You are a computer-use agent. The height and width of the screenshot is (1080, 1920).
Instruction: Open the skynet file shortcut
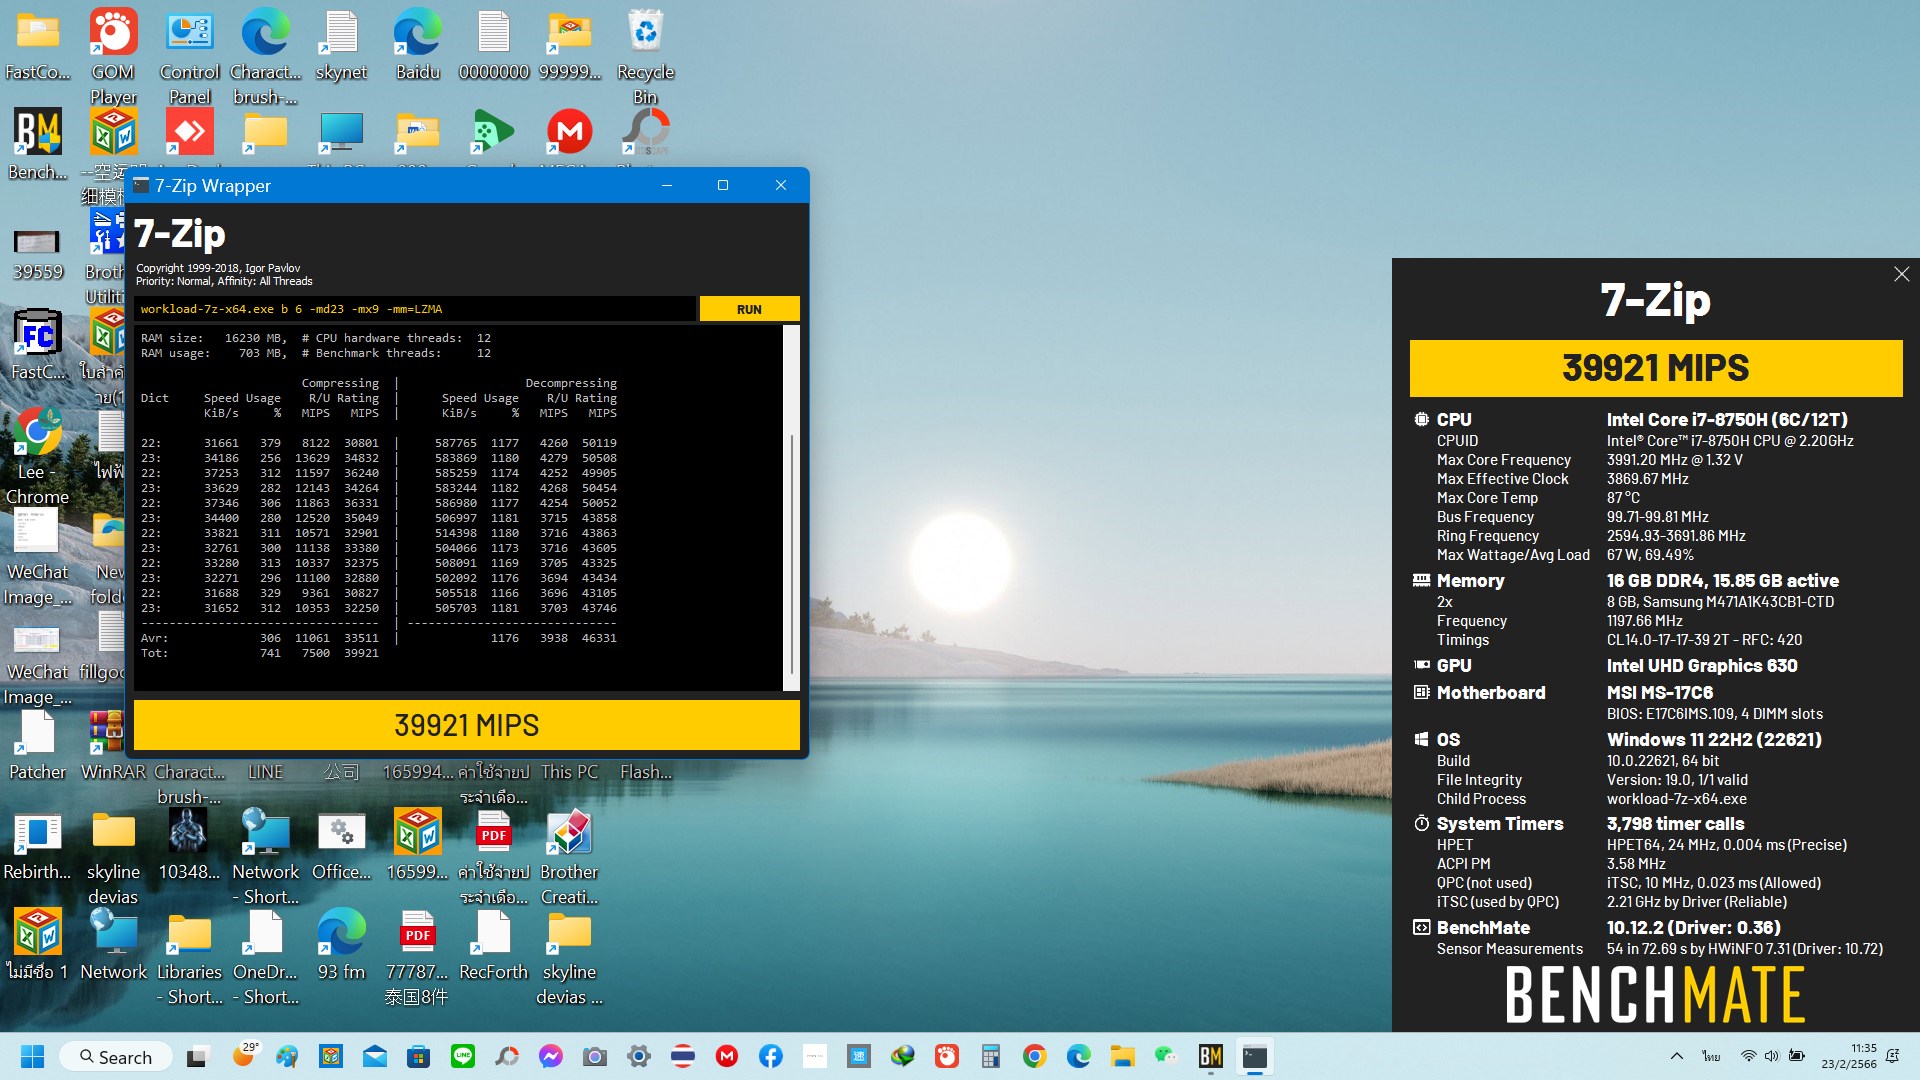[341, 45]
